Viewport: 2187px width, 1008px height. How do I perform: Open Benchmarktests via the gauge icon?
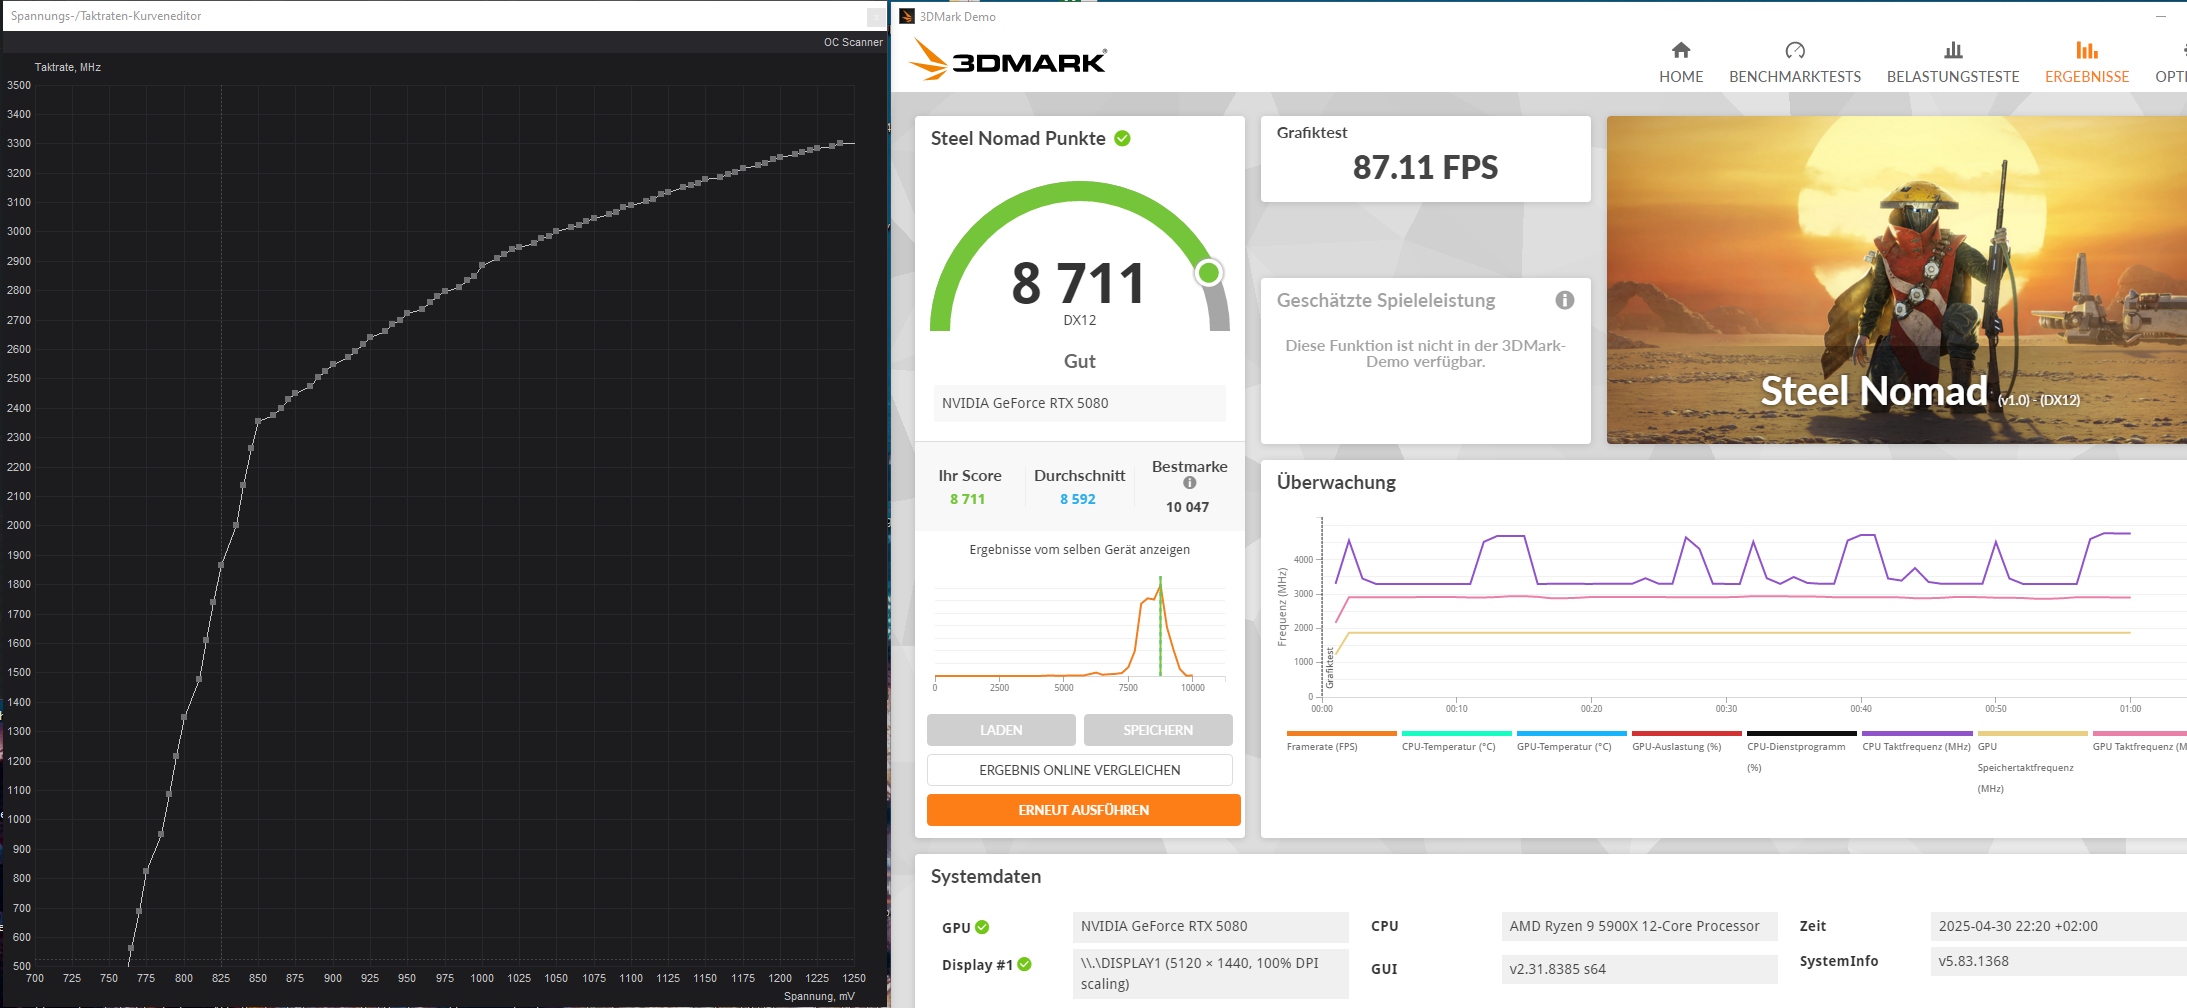pyautogui.click(x=1795, y=50)
